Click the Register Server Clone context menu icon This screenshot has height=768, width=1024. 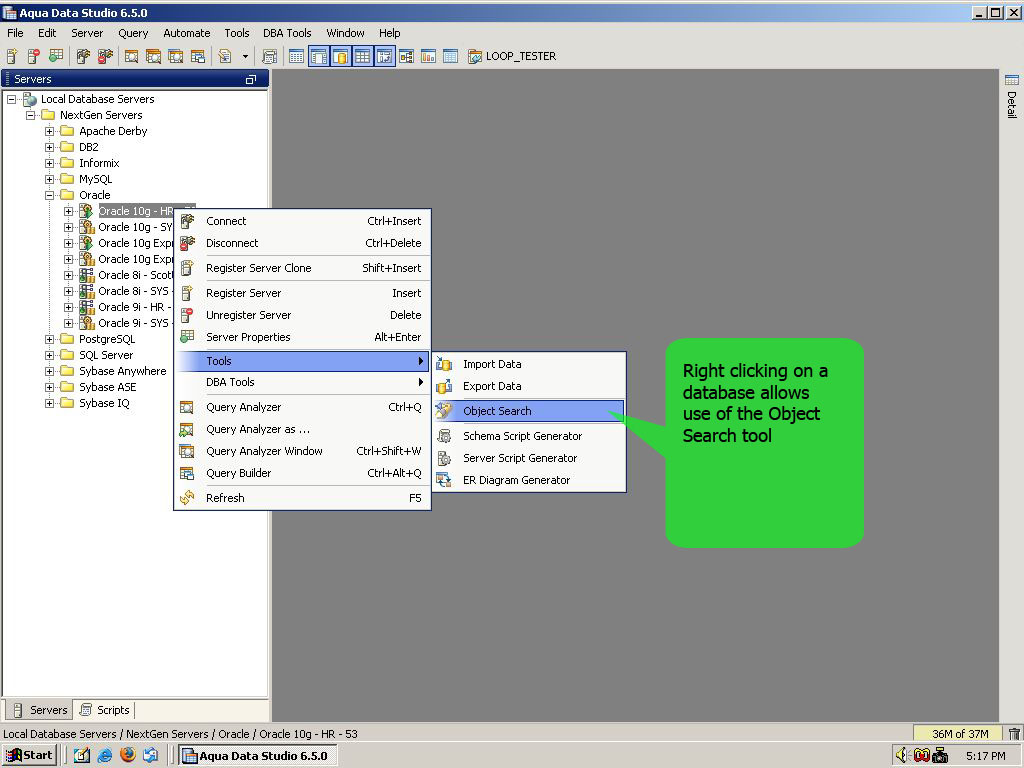(x=187, y=268)
